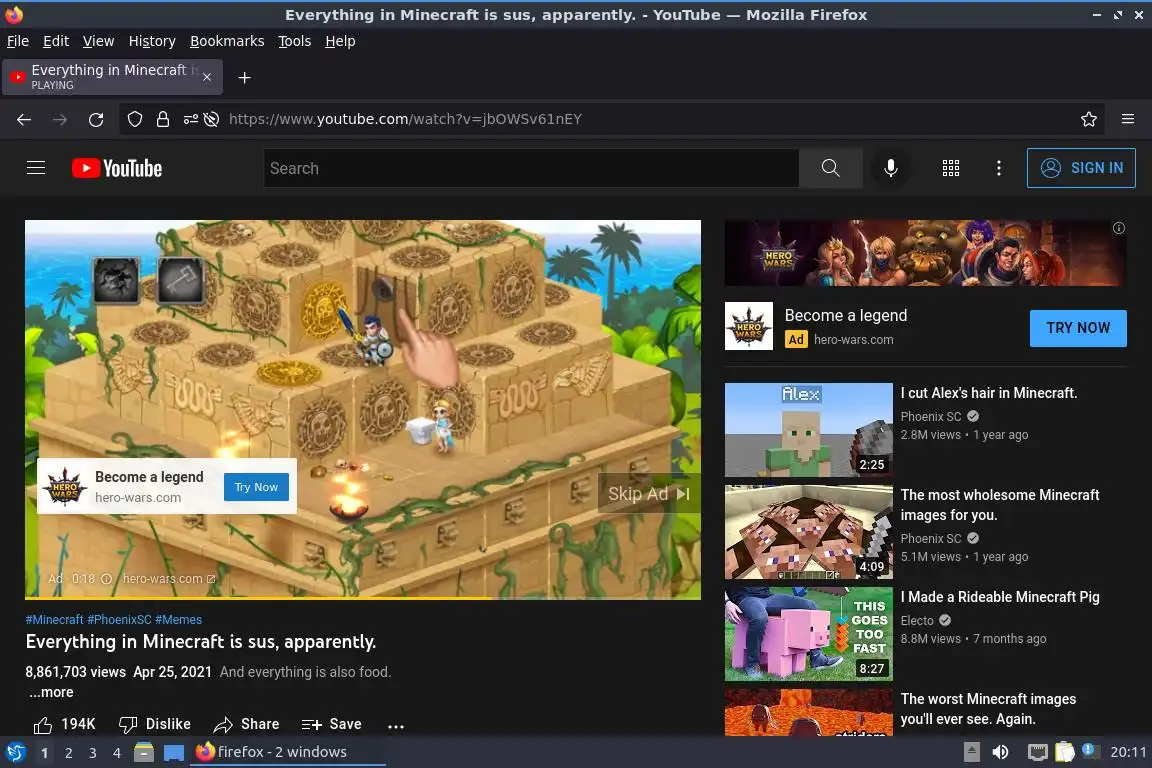Click the SIGN IN button
1152x768 pixels.
click(x=1081, y=168)
